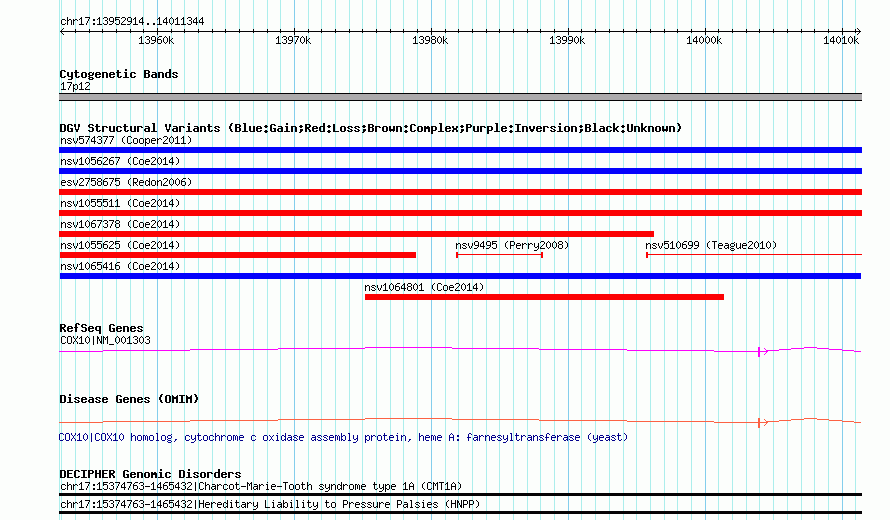Click the chr17:13952914..14011344 coordinate label
The height and width of the screenshot is (520, 890).
(x=132, y=22)
